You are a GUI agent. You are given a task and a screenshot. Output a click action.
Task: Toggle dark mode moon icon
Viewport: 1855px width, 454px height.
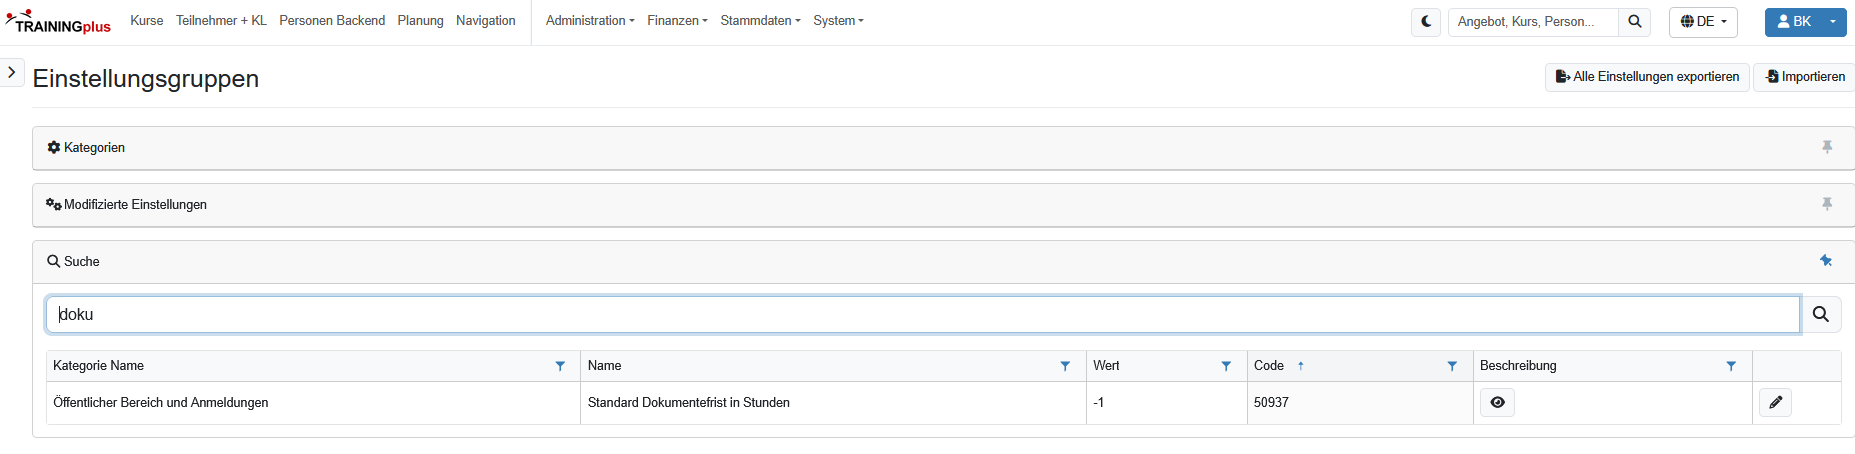pos(1426,21)
